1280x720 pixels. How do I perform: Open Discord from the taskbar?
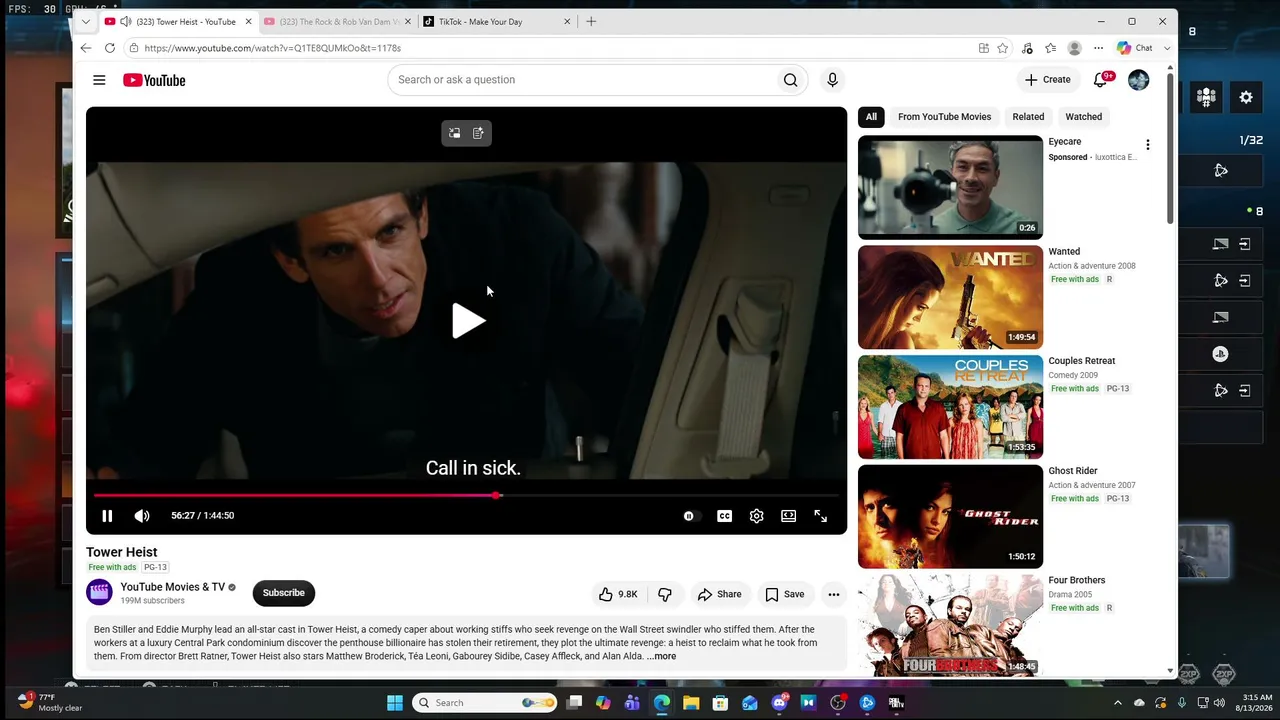coord(779,703)
